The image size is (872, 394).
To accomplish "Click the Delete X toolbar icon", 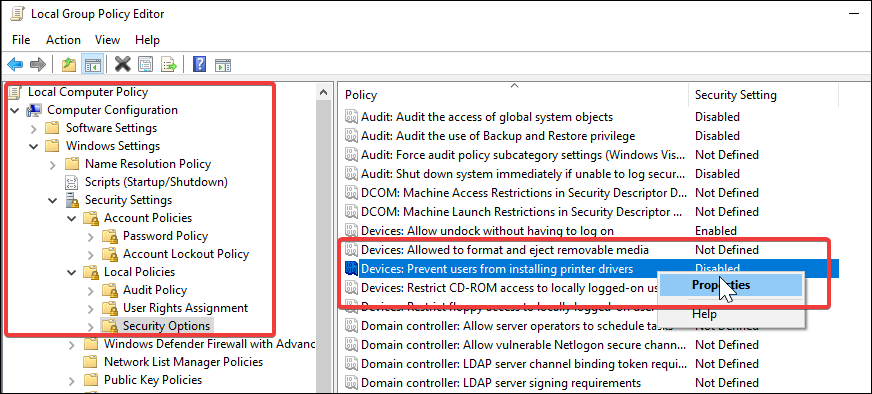I will [122, 65].
